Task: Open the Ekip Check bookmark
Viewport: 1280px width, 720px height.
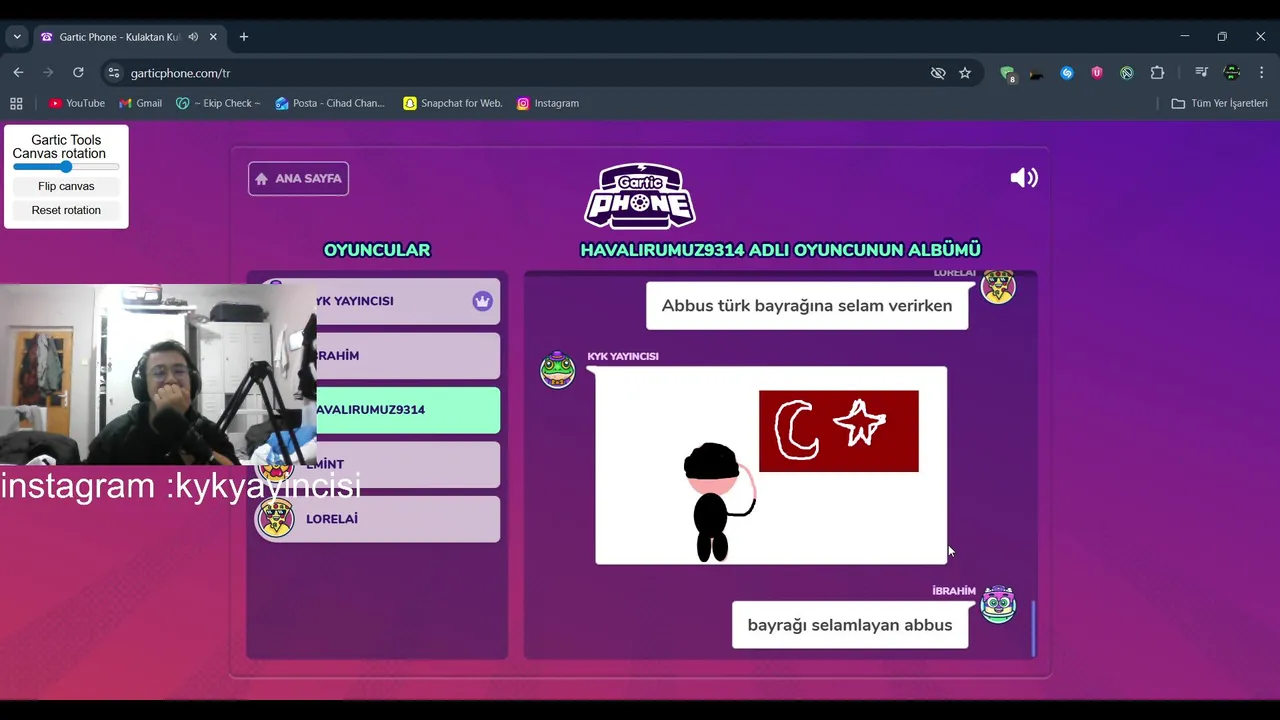Action: 218,103
